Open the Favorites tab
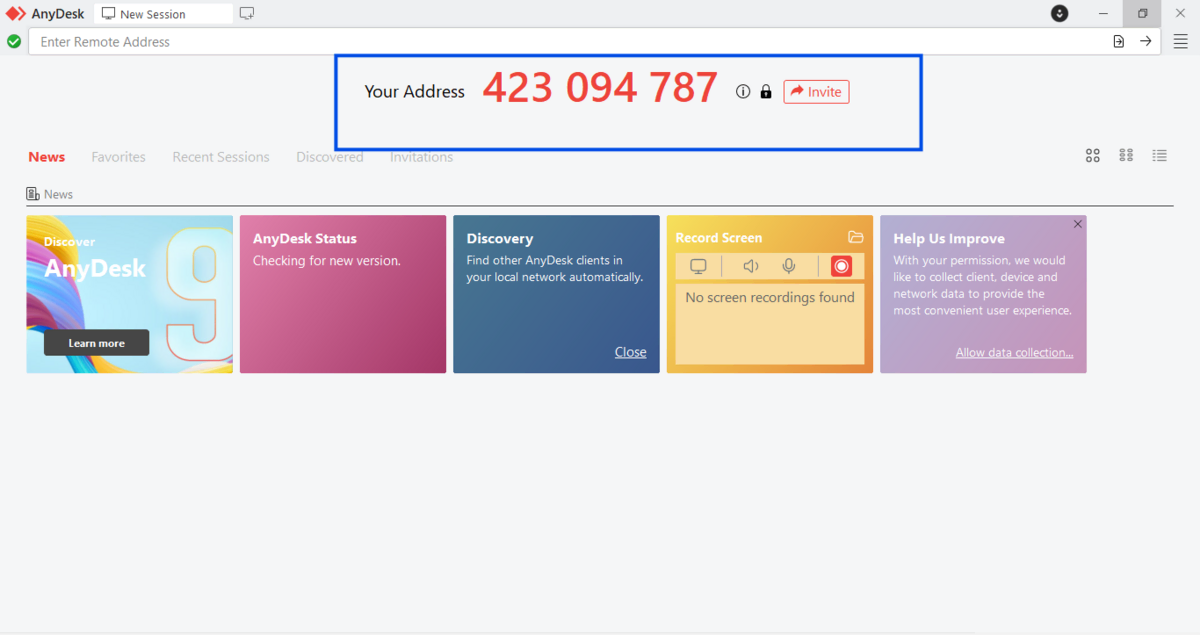Image resolution: width=1200 pixels, height=635 pixels. click(x=118, y=157)
